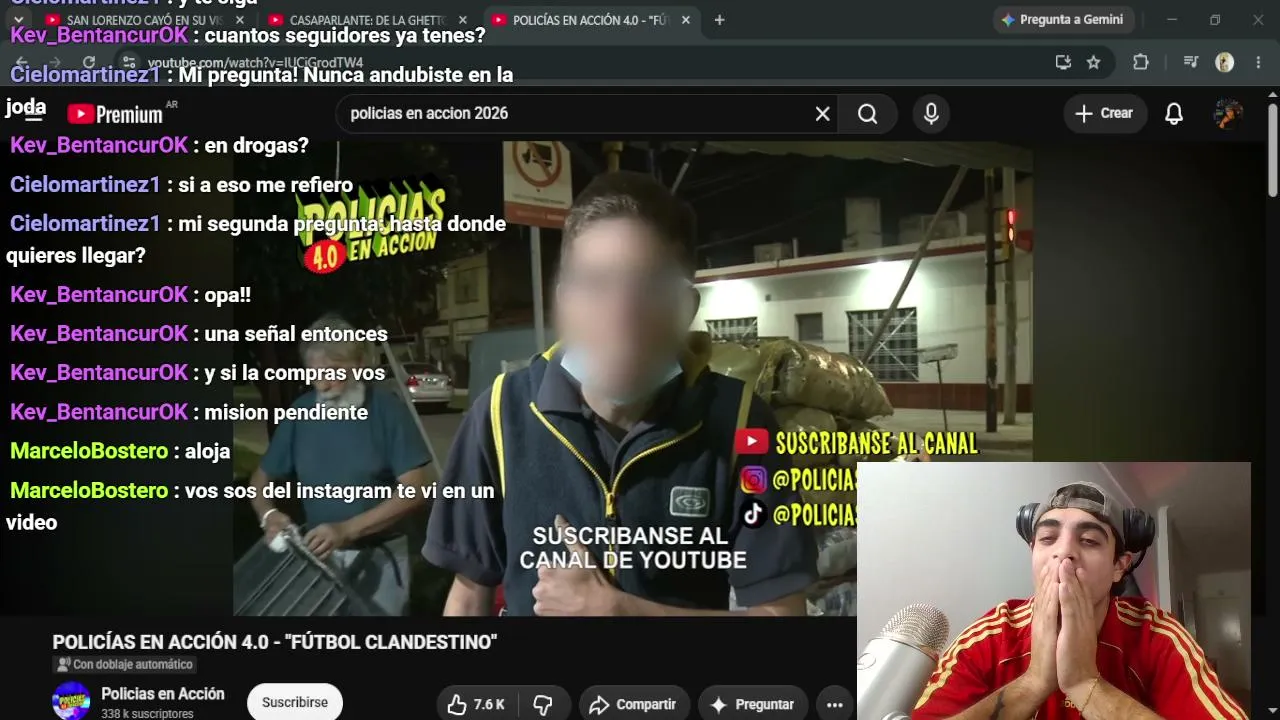
Task: Select the POLICÍAS EN ACCIÓN 4.0 tab
Action: coord(590,20)
